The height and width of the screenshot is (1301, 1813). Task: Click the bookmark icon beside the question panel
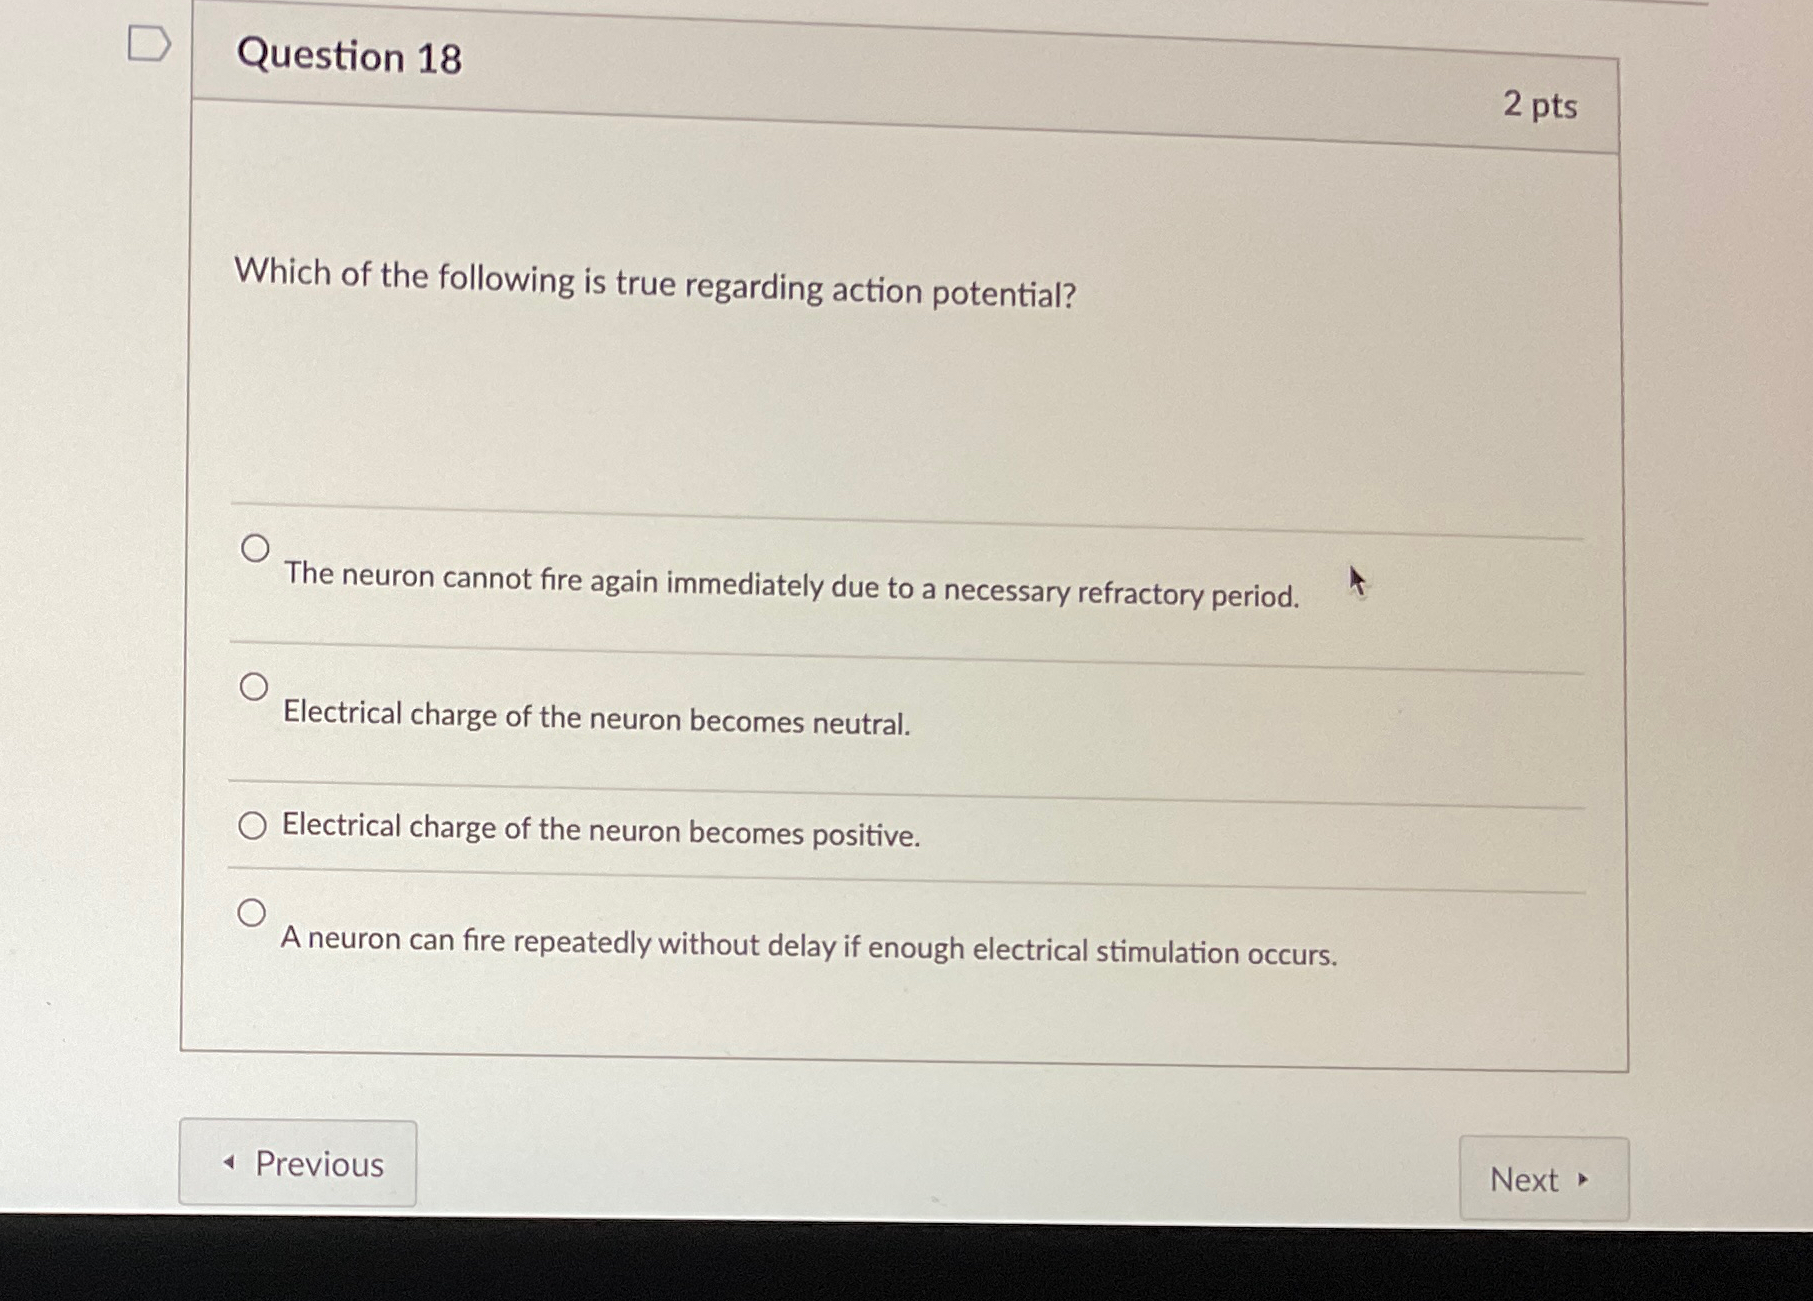tap(148, 42)
